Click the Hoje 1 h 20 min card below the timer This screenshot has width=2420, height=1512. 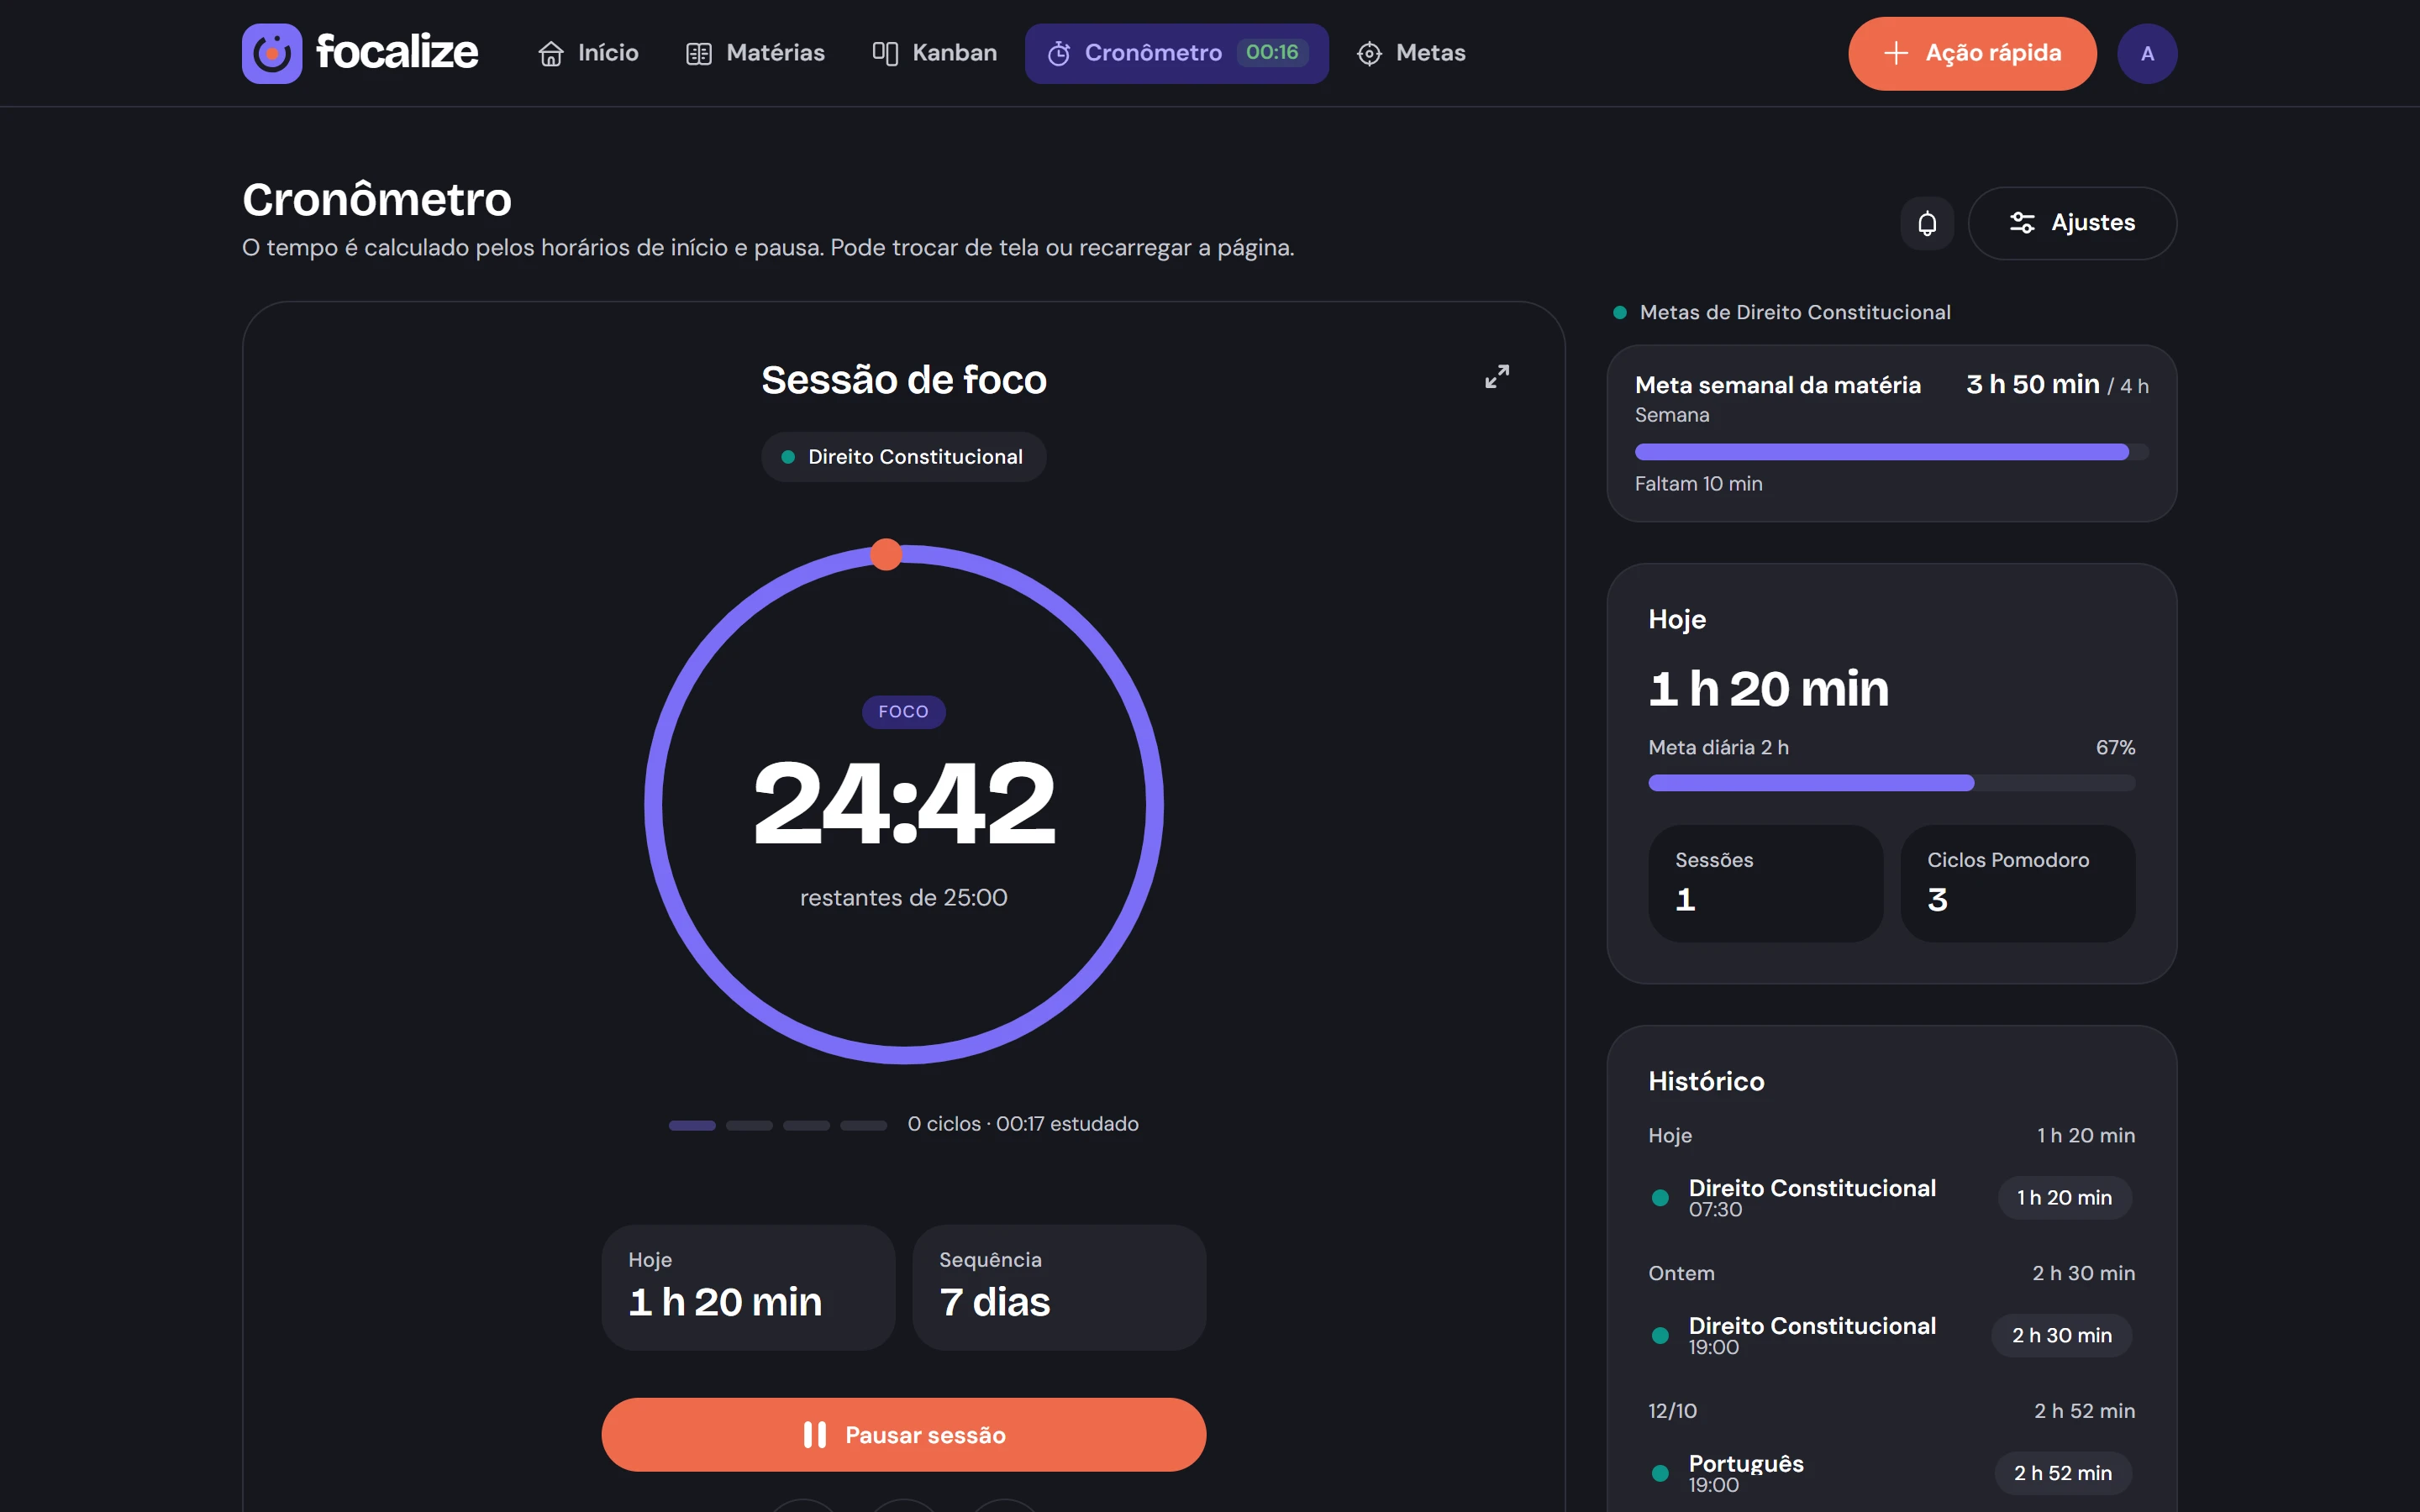(748, 1287)
